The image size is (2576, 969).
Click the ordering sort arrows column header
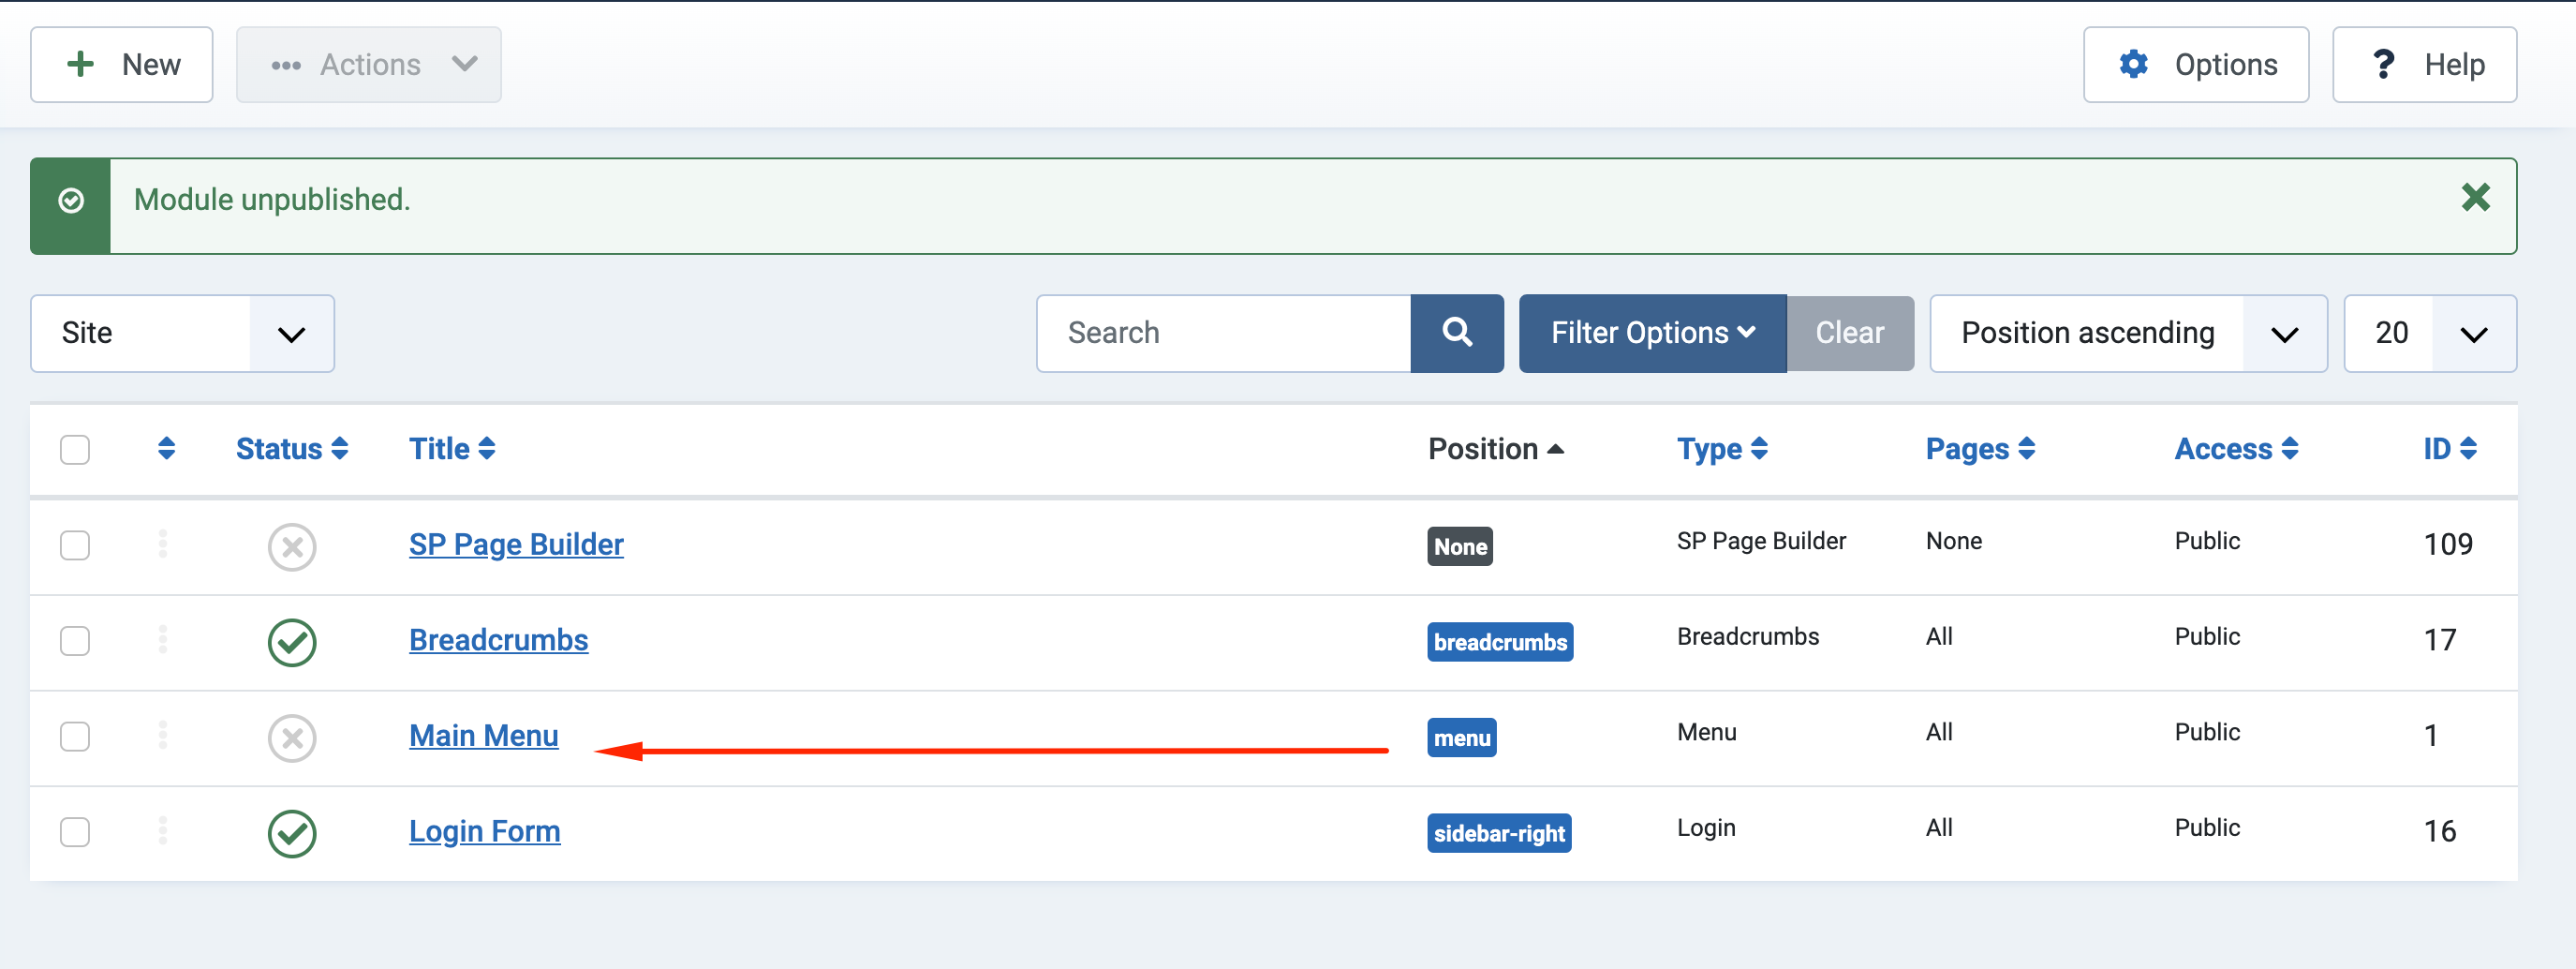(x=166, y=449)
